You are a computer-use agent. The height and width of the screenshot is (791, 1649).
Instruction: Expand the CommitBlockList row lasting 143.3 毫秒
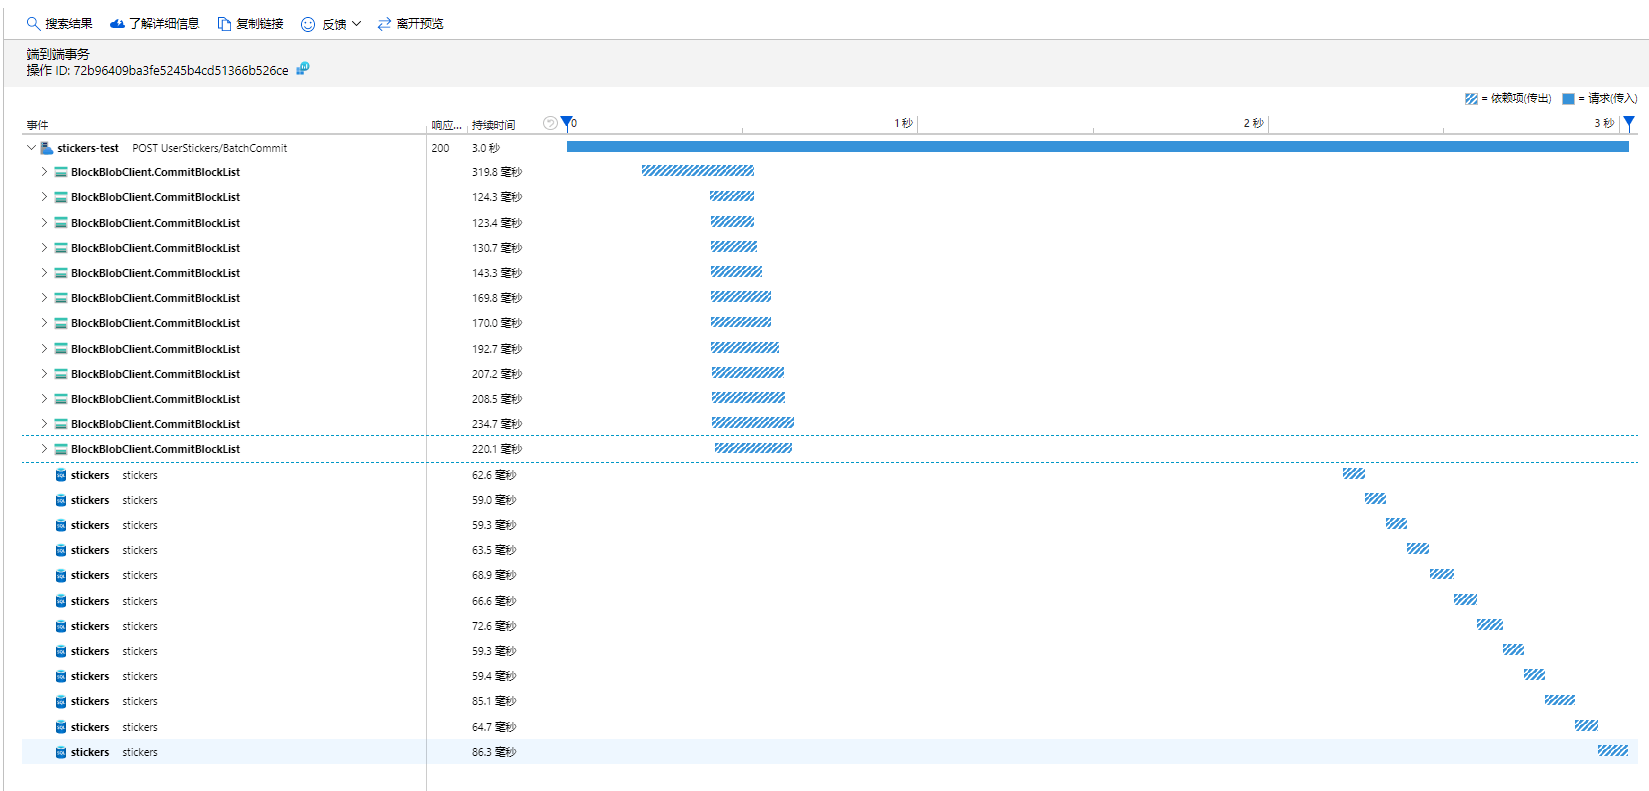[44, 273]
